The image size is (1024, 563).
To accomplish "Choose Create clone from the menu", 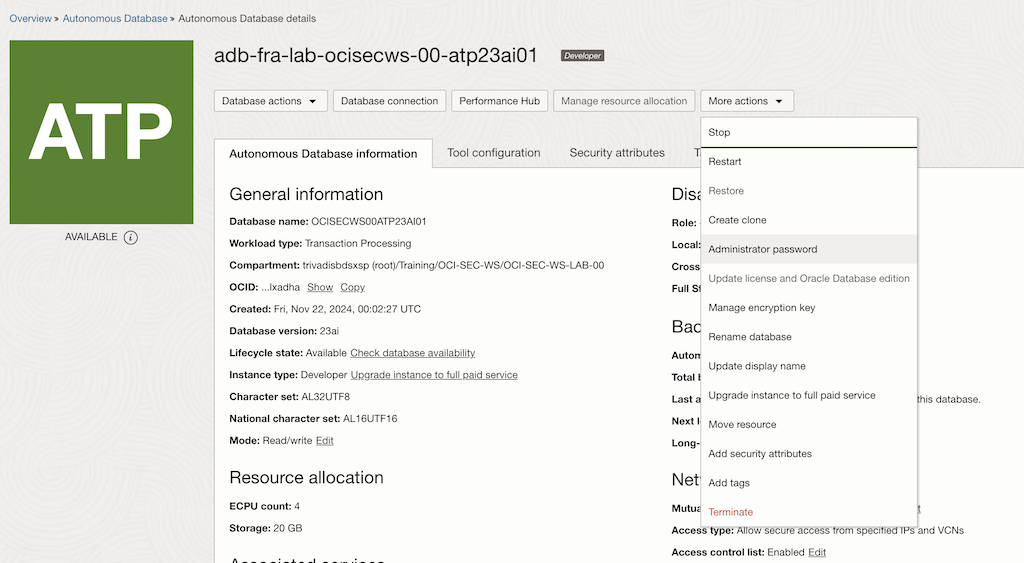I will (808, 220).
